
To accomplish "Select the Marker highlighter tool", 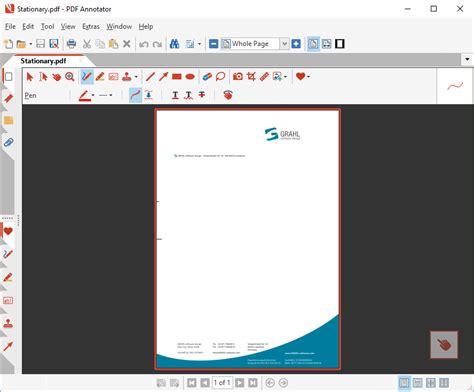I will click(100, 77).
